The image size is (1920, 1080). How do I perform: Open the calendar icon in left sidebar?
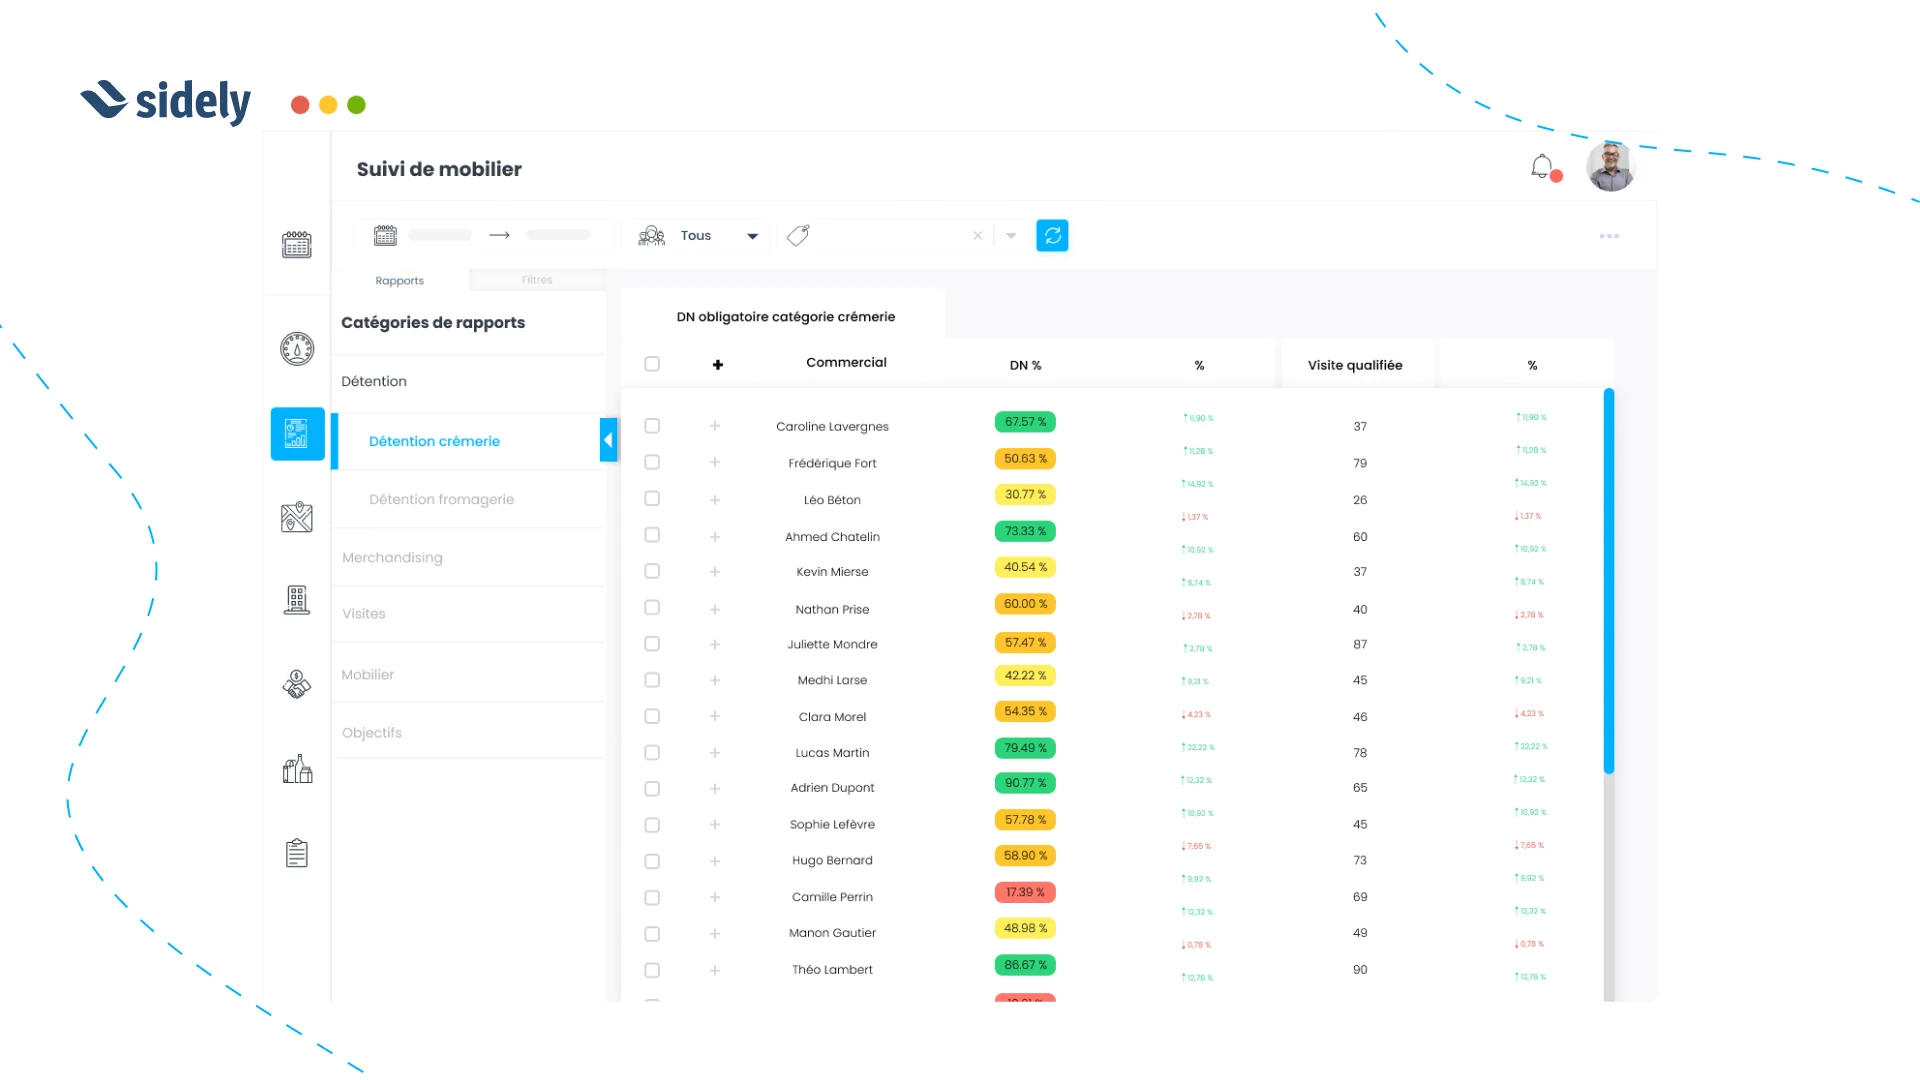[x=297, y=244]
